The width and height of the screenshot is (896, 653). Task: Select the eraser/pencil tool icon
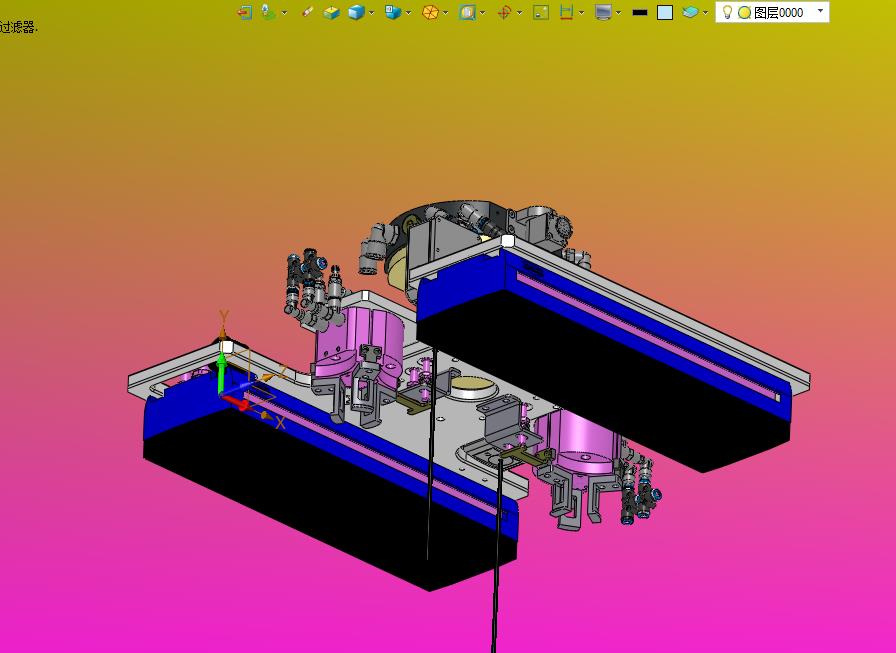pos(307,12)
